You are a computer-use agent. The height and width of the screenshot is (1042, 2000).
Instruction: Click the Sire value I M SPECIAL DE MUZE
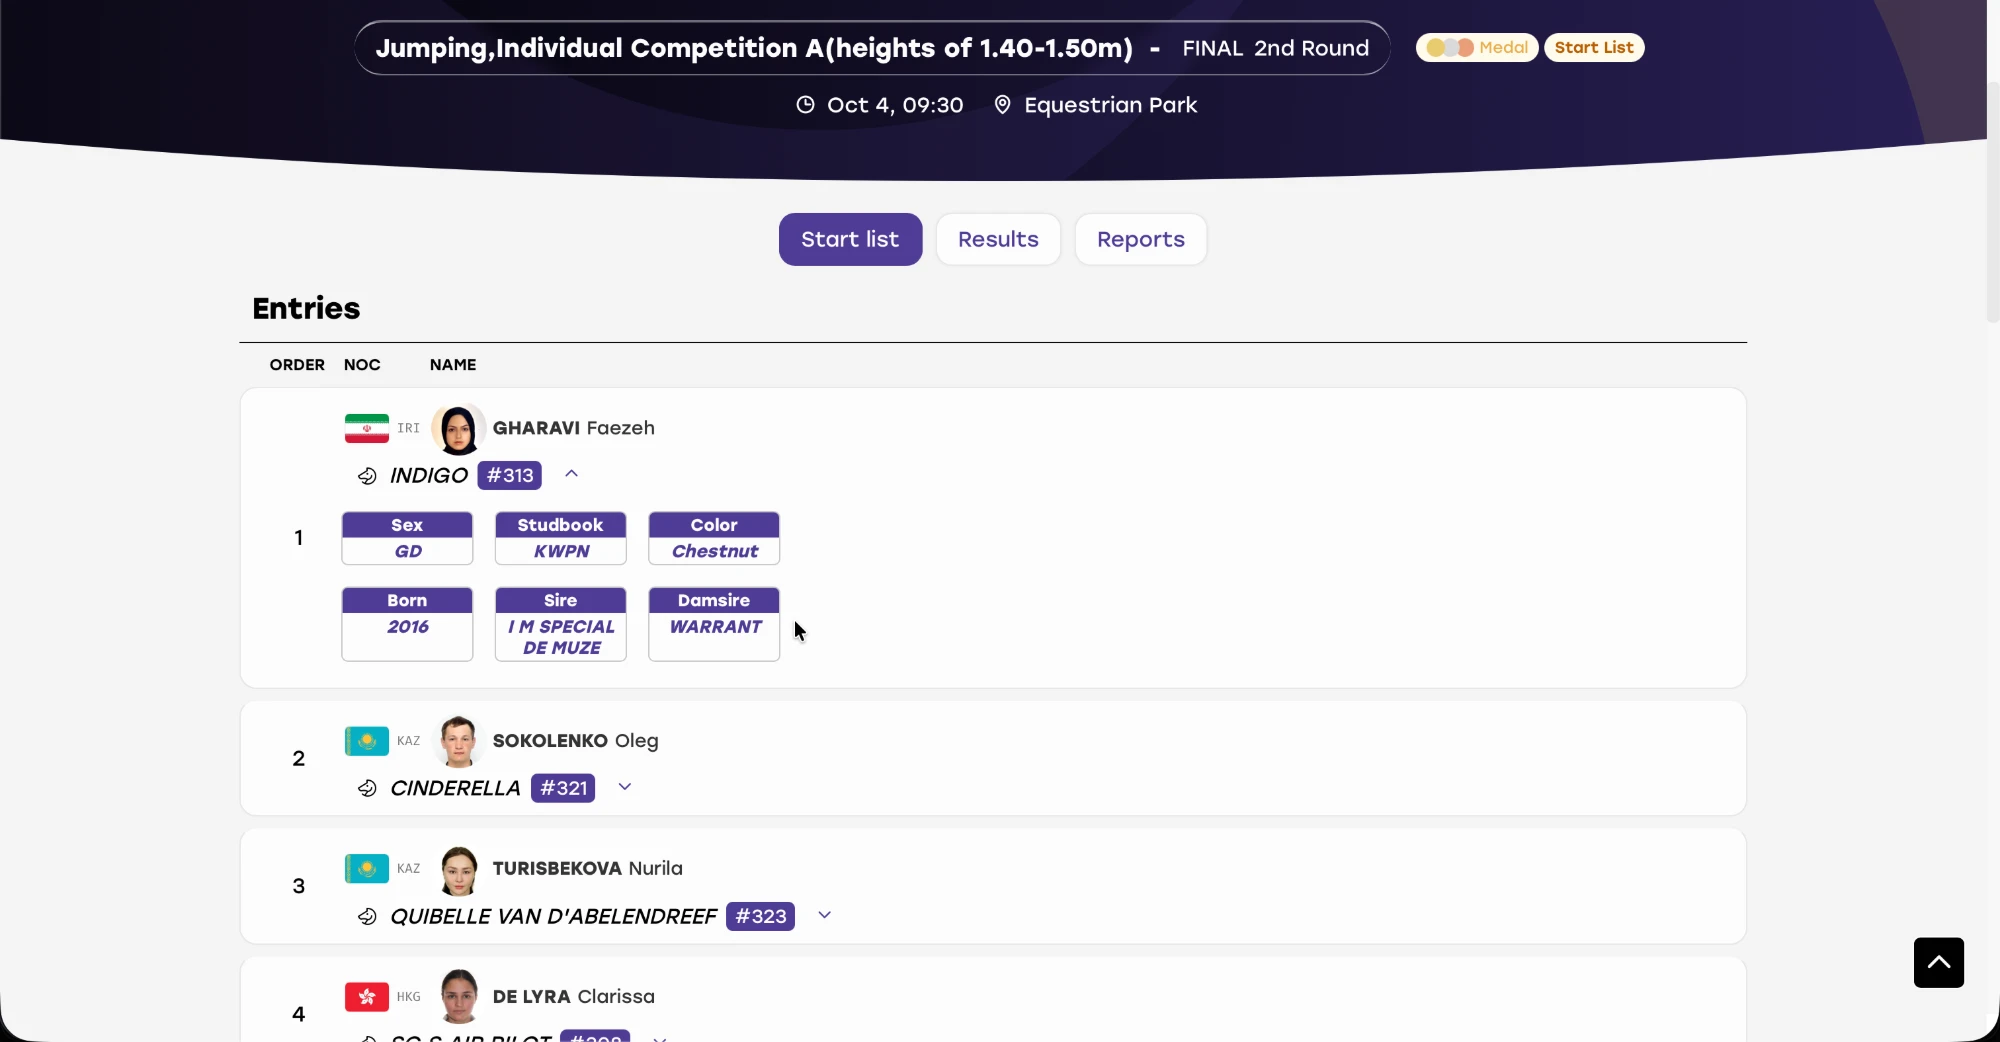(x=561, y=637)
